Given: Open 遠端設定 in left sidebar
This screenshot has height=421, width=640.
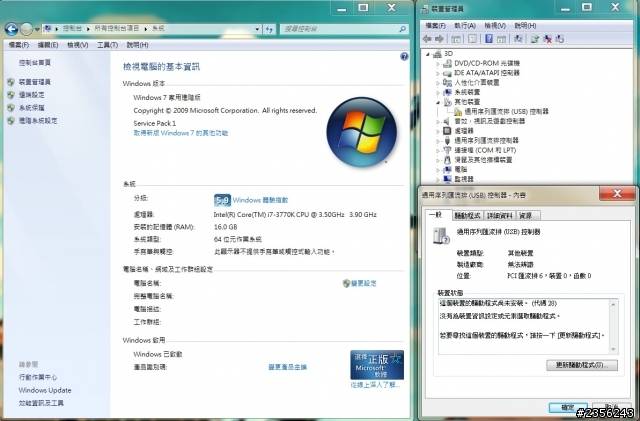Looking at the screenshot, I should tap(31, 95).
